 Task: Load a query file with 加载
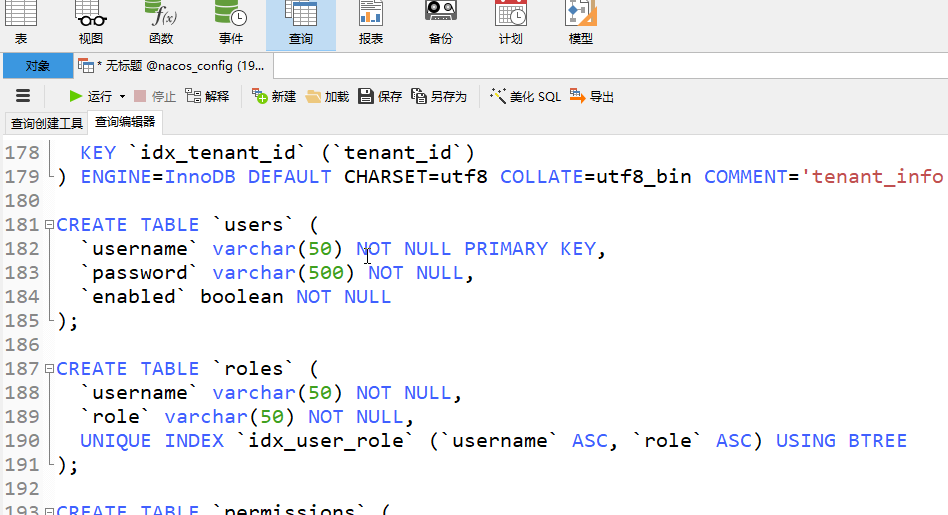click(327, 96)
